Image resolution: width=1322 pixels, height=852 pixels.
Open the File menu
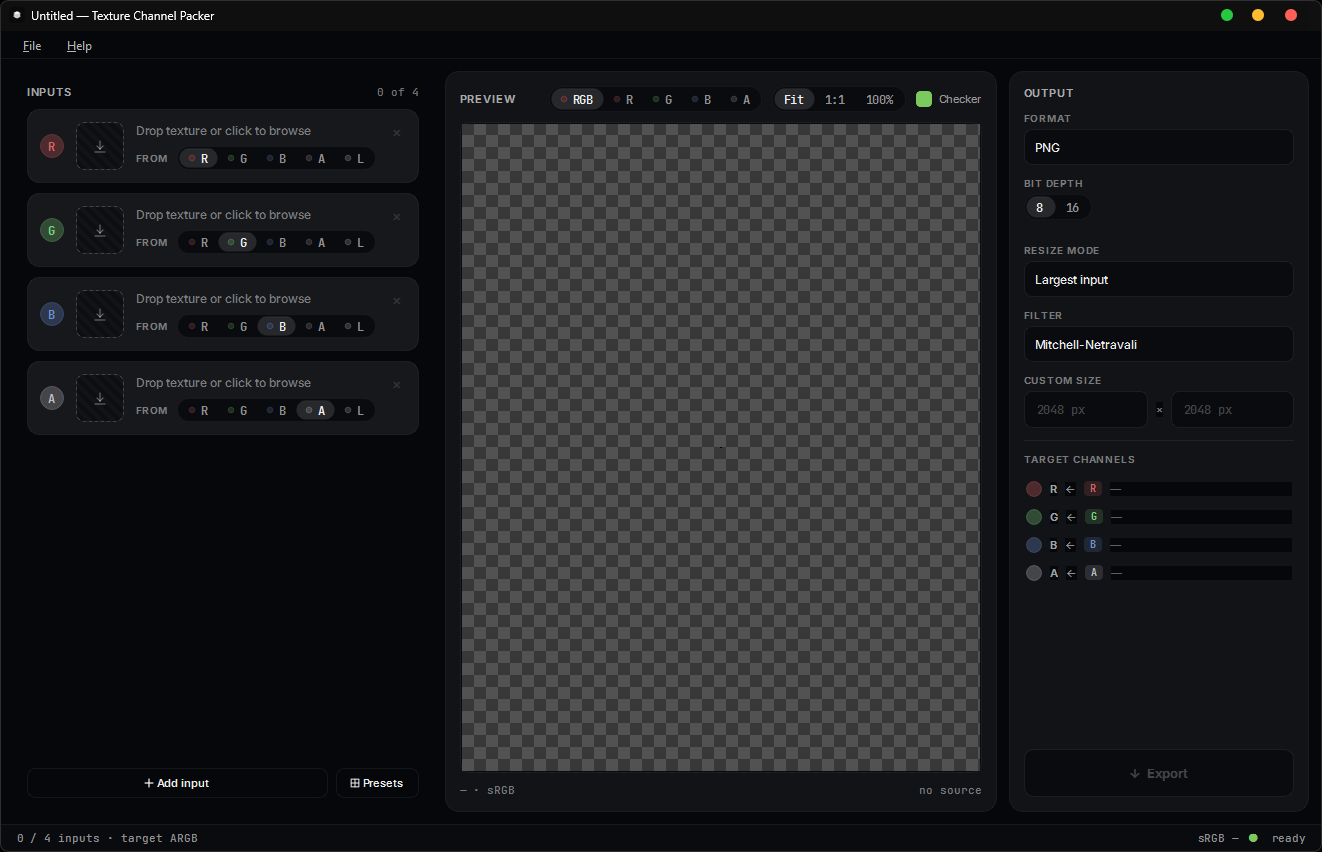pos(32,46)
